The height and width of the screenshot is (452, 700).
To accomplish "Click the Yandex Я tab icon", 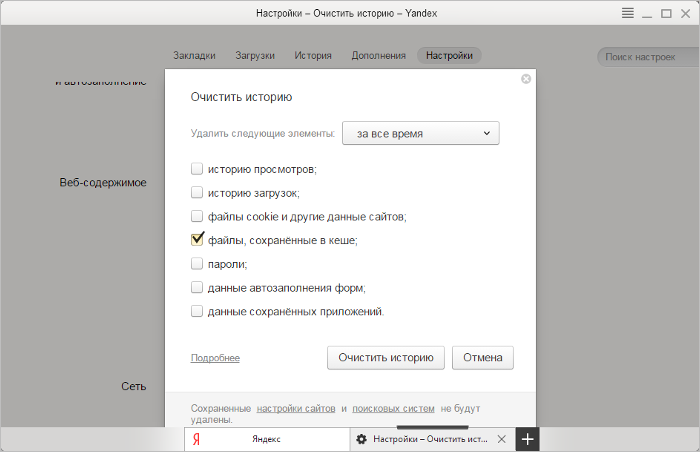I will click(197, 439).
